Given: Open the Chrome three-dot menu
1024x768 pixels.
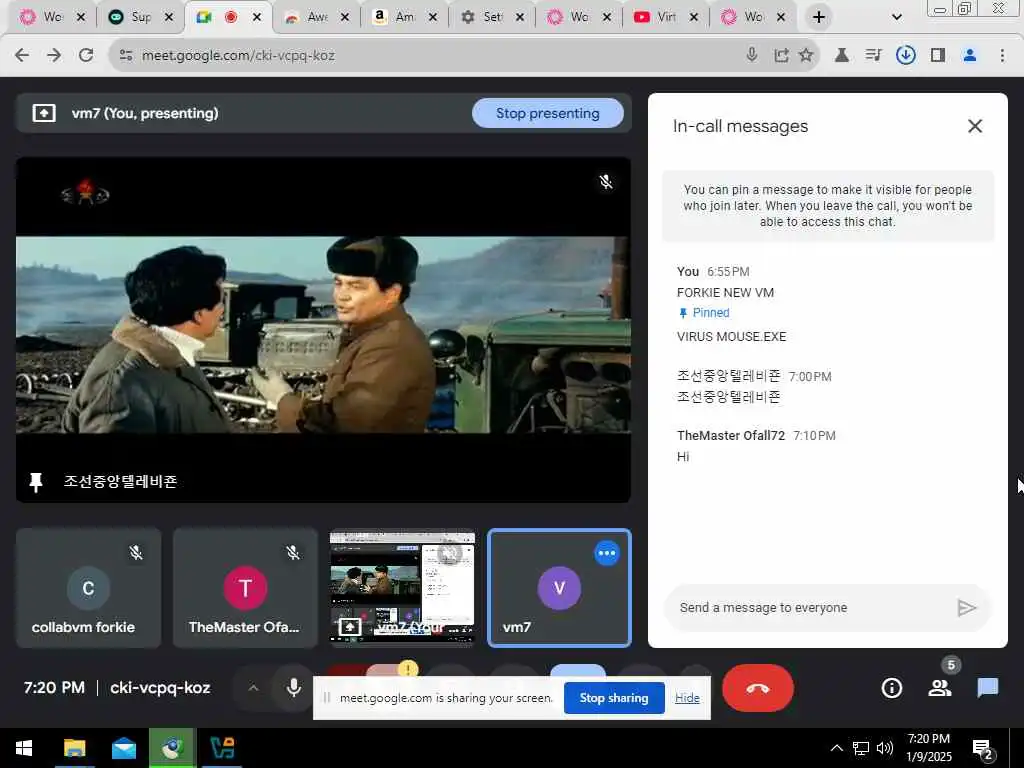Looking at the screenshot, I should click(x=1002, y=56).
